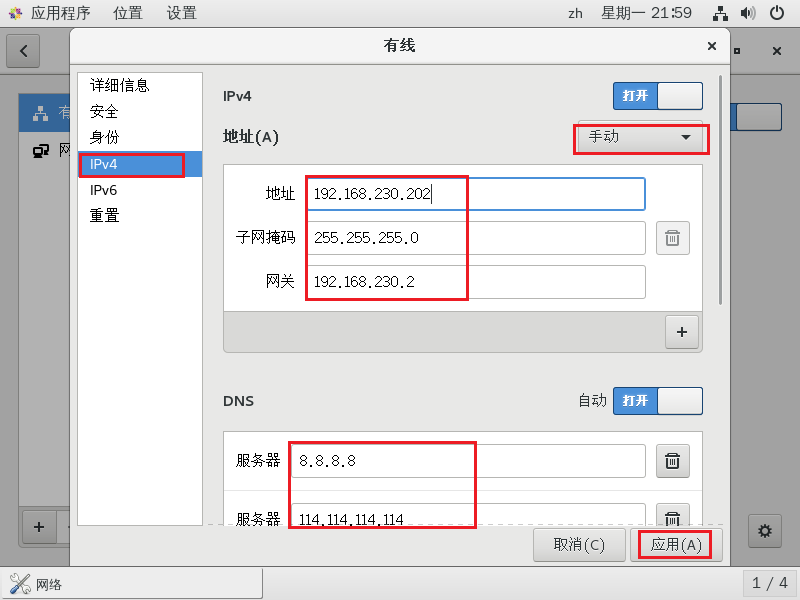Disable automatic DNS with the 自动 toggle

[x=657, y=400]
